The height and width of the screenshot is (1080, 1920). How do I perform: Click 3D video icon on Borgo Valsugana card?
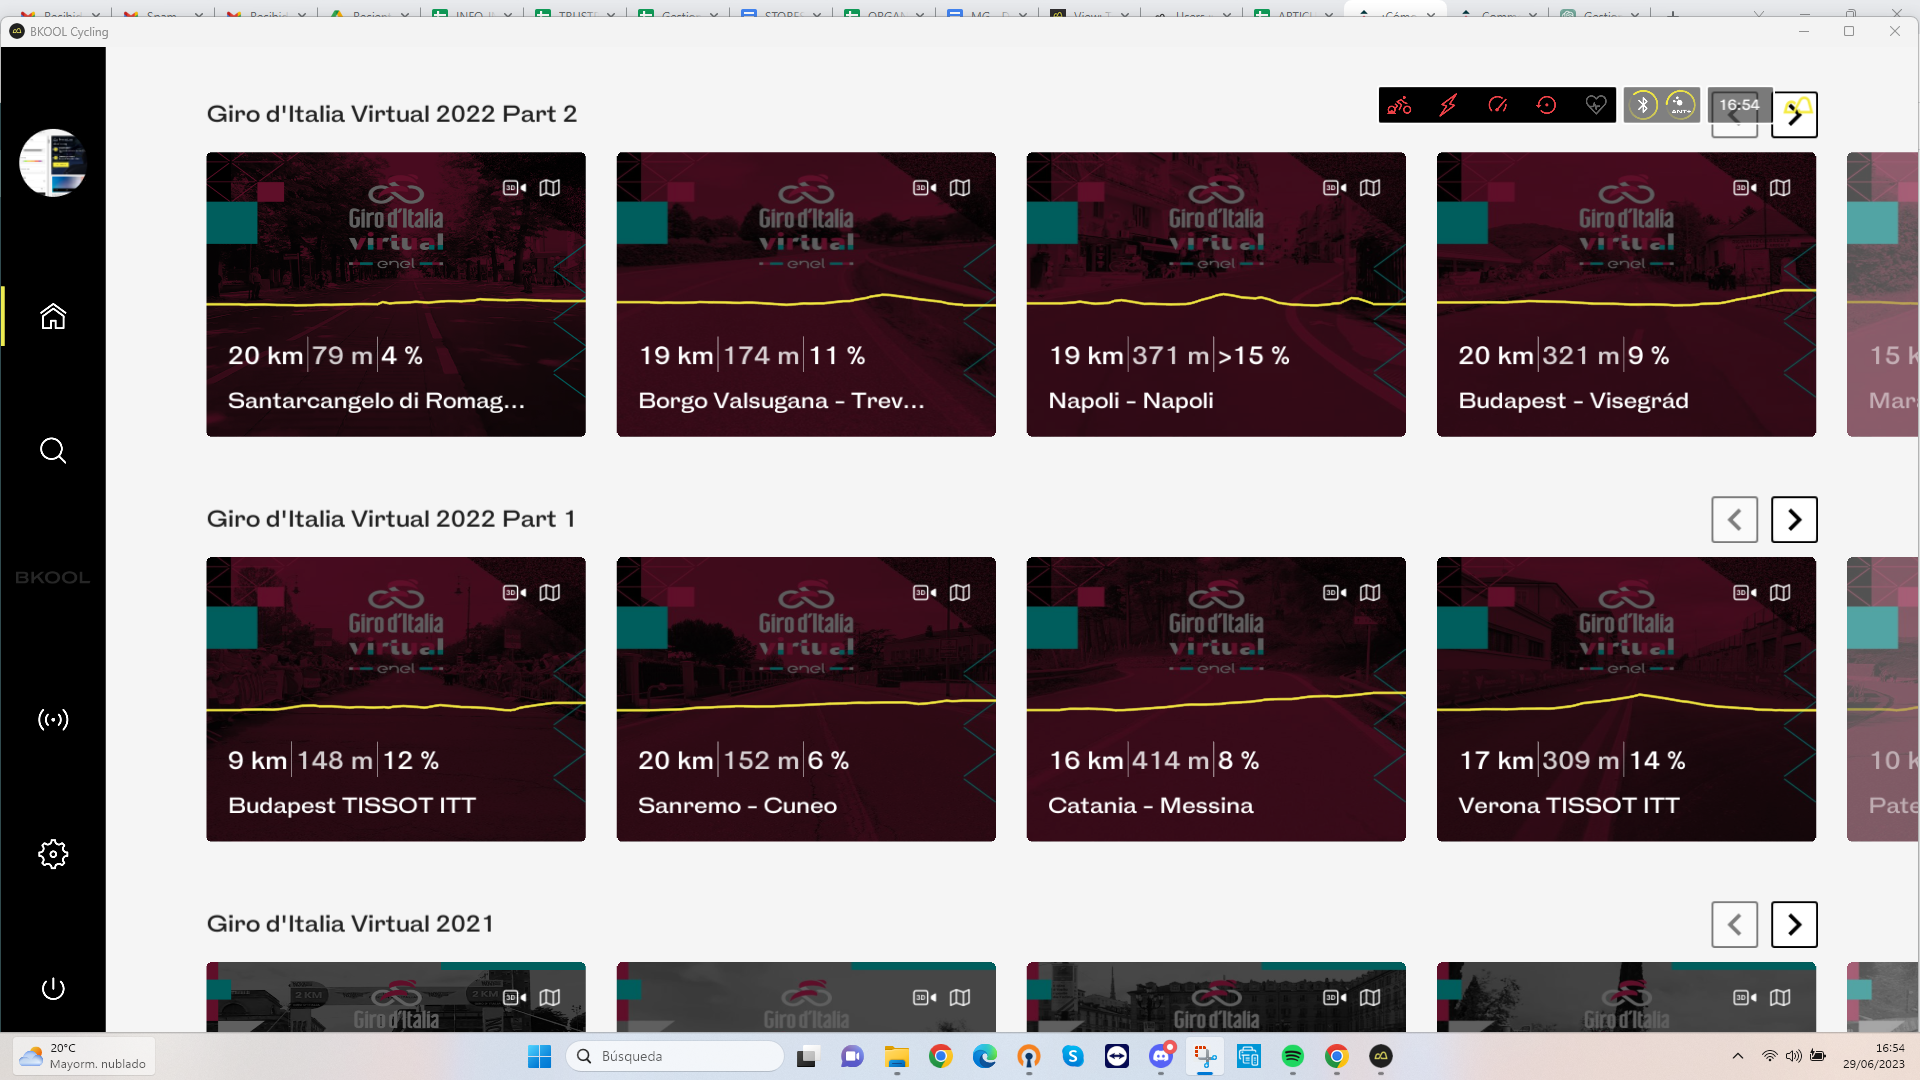tap(924, 188)
